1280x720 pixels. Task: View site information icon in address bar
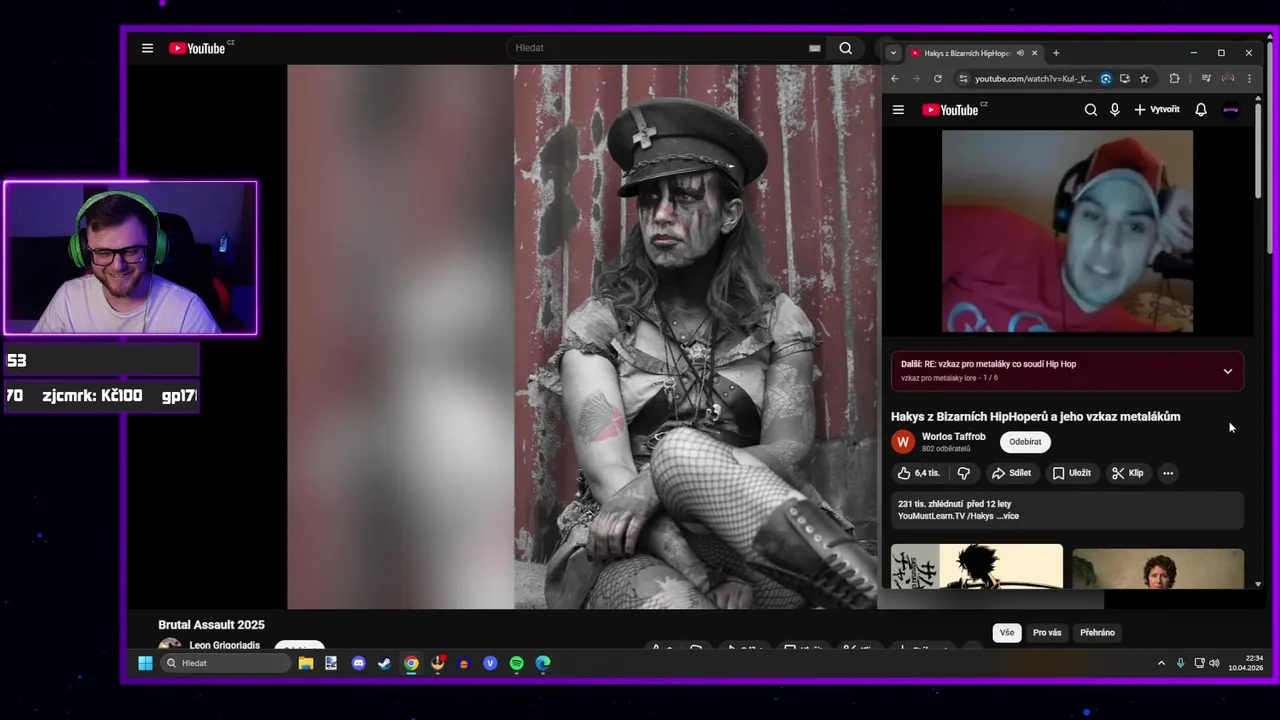pos(963,79)
